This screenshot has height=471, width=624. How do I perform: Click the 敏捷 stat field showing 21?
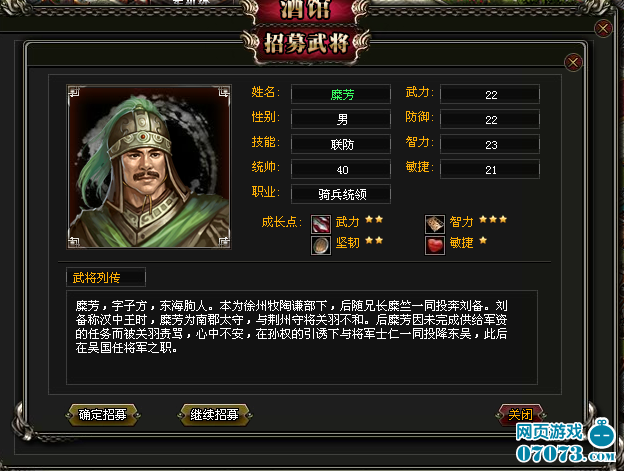tap(490, 169)
